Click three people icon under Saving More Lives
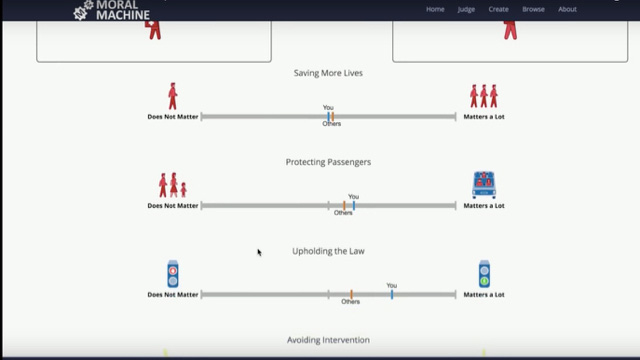The image size is (640, 360). tap(484, 96)
